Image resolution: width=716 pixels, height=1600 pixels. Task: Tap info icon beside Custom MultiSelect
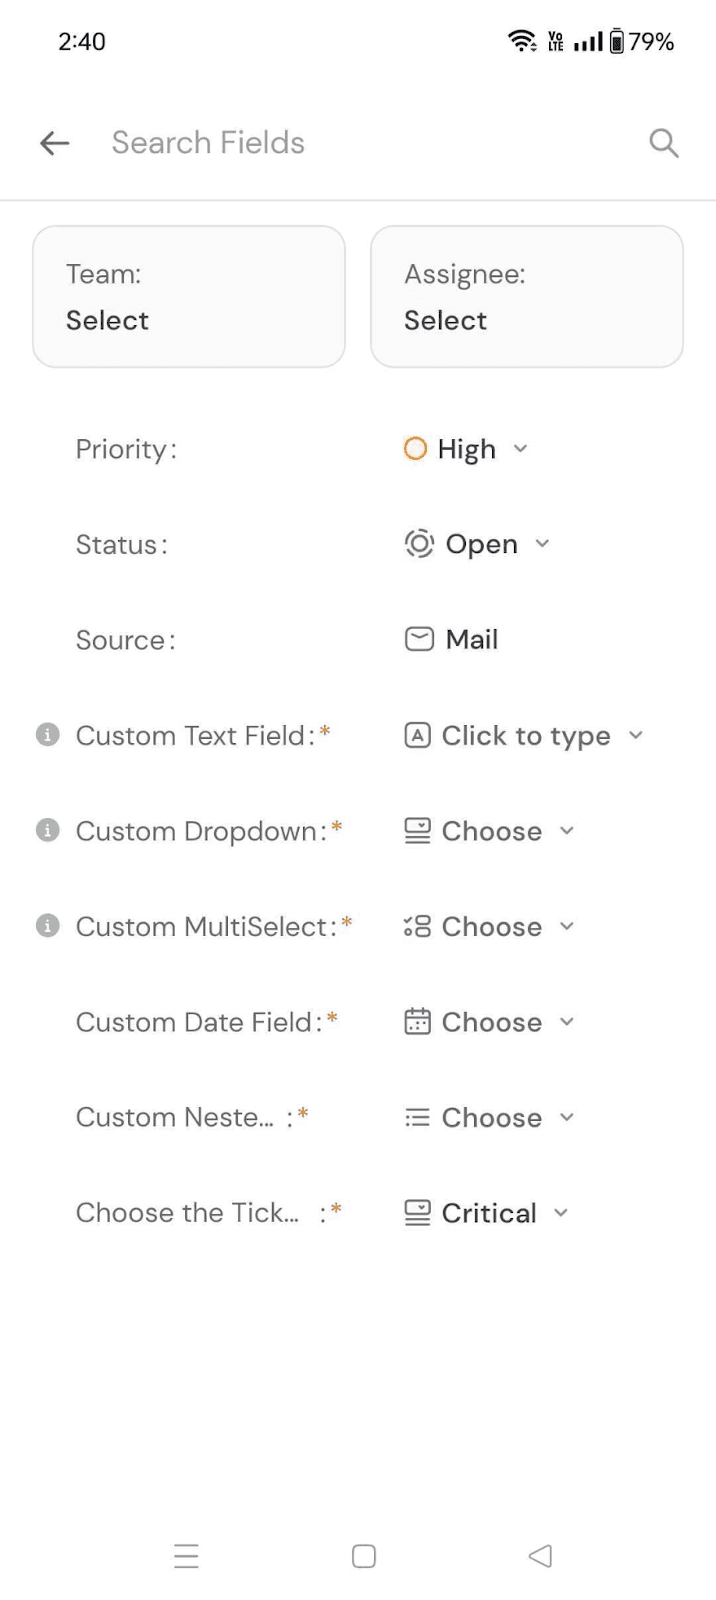tap(47, 926)
